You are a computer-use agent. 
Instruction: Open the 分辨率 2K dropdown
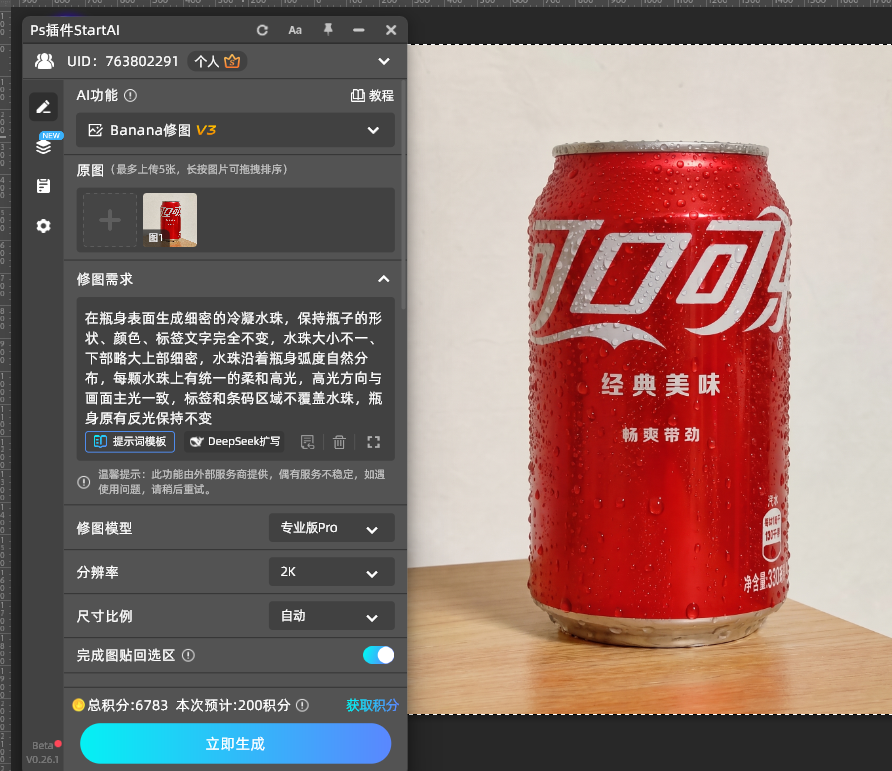(x=332, y=572)
